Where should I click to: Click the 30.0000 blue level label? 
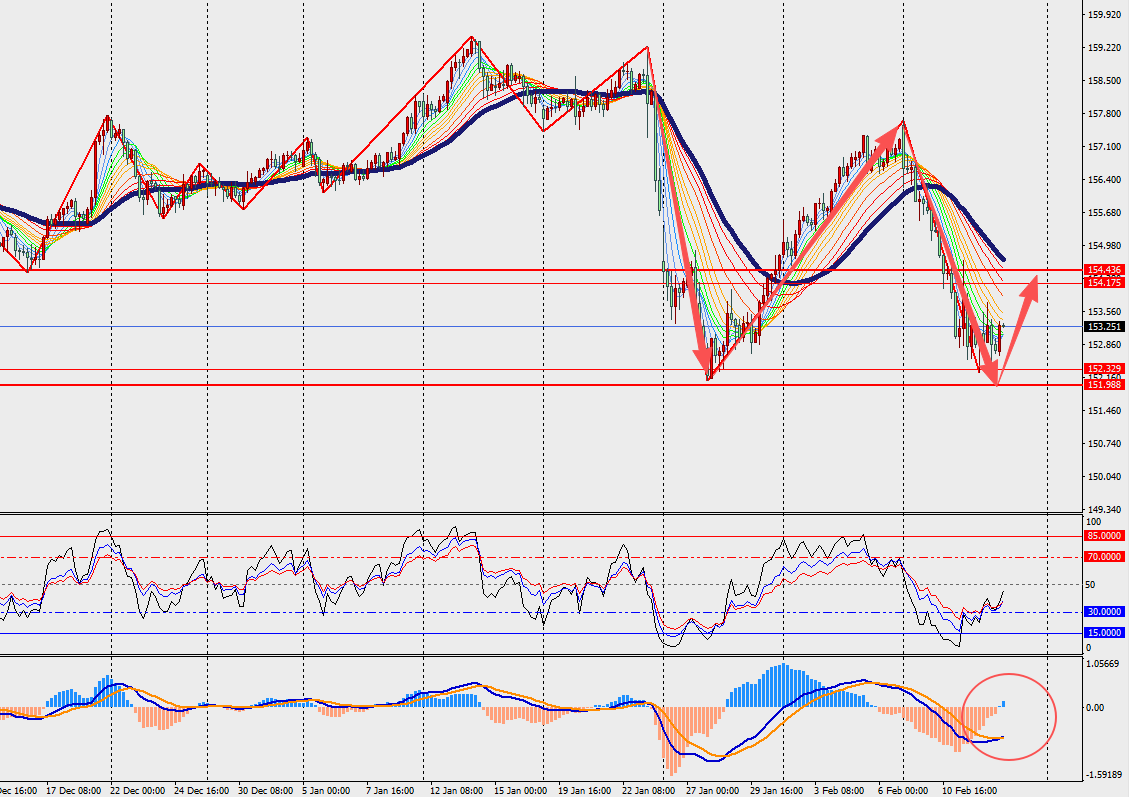[1104, 611]
